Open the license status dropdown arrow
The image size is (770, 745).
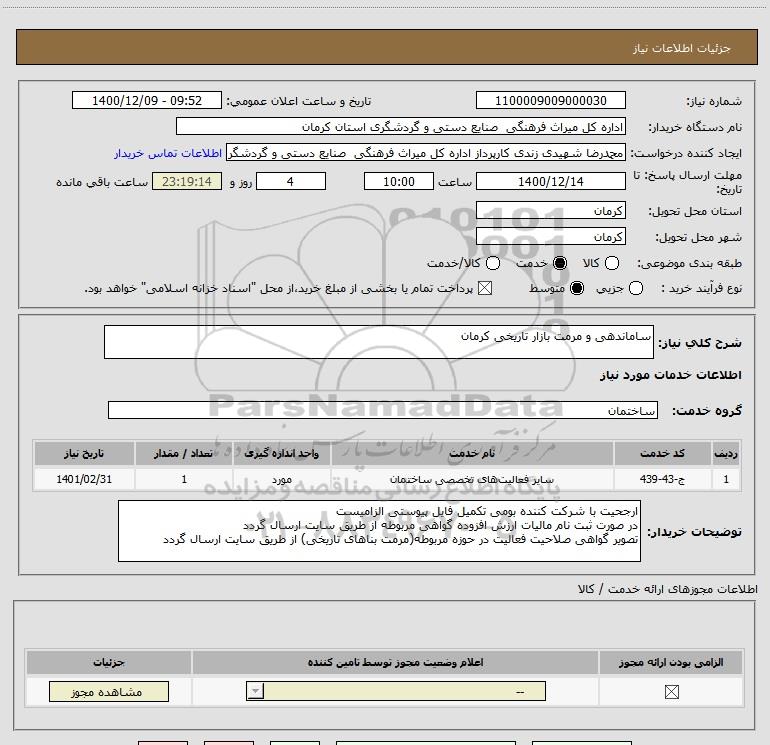coord(255,691)
